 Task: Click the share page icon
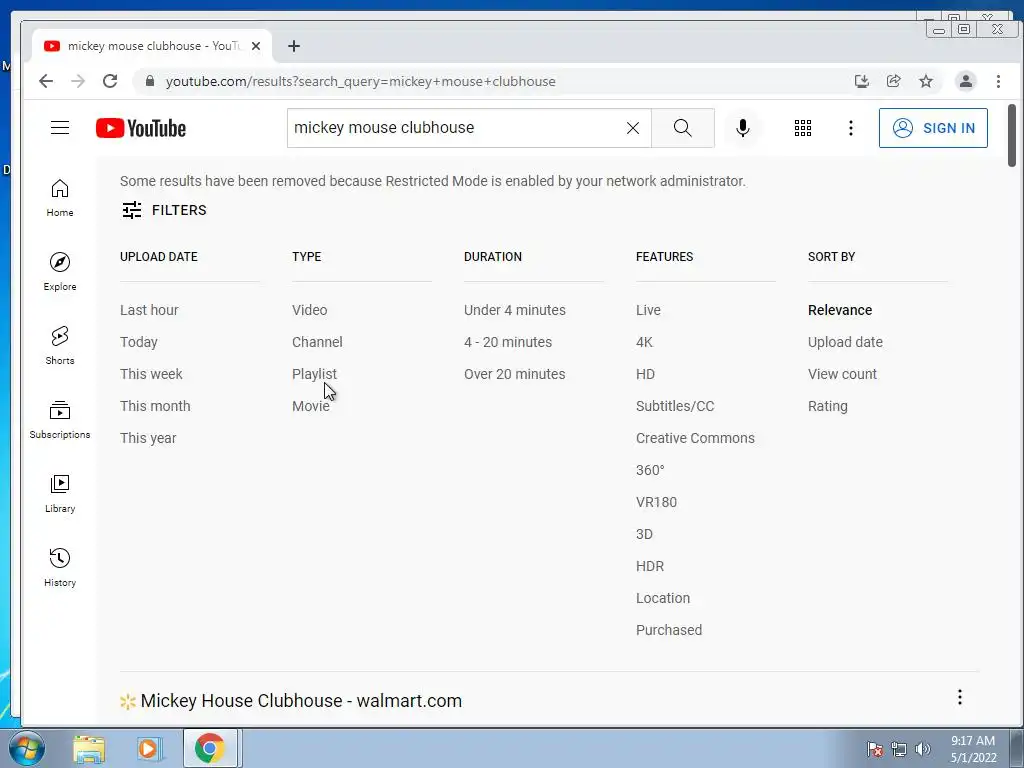pos(893,81)
